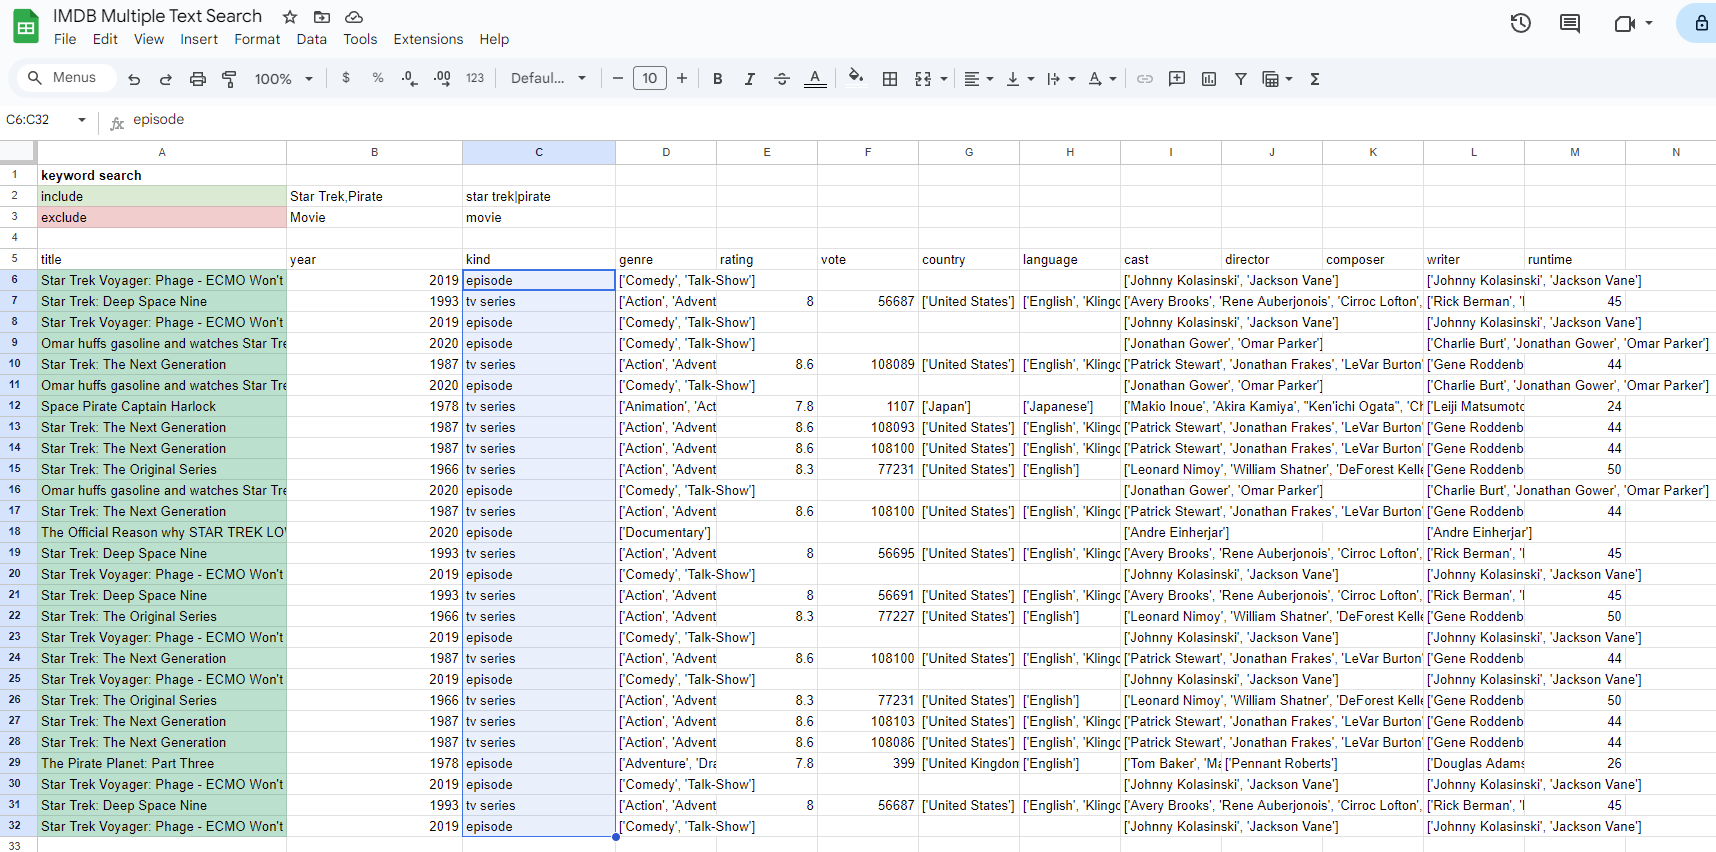The image size is (1716, 852).
Task: Open the File menu
Action: [65, 39]
